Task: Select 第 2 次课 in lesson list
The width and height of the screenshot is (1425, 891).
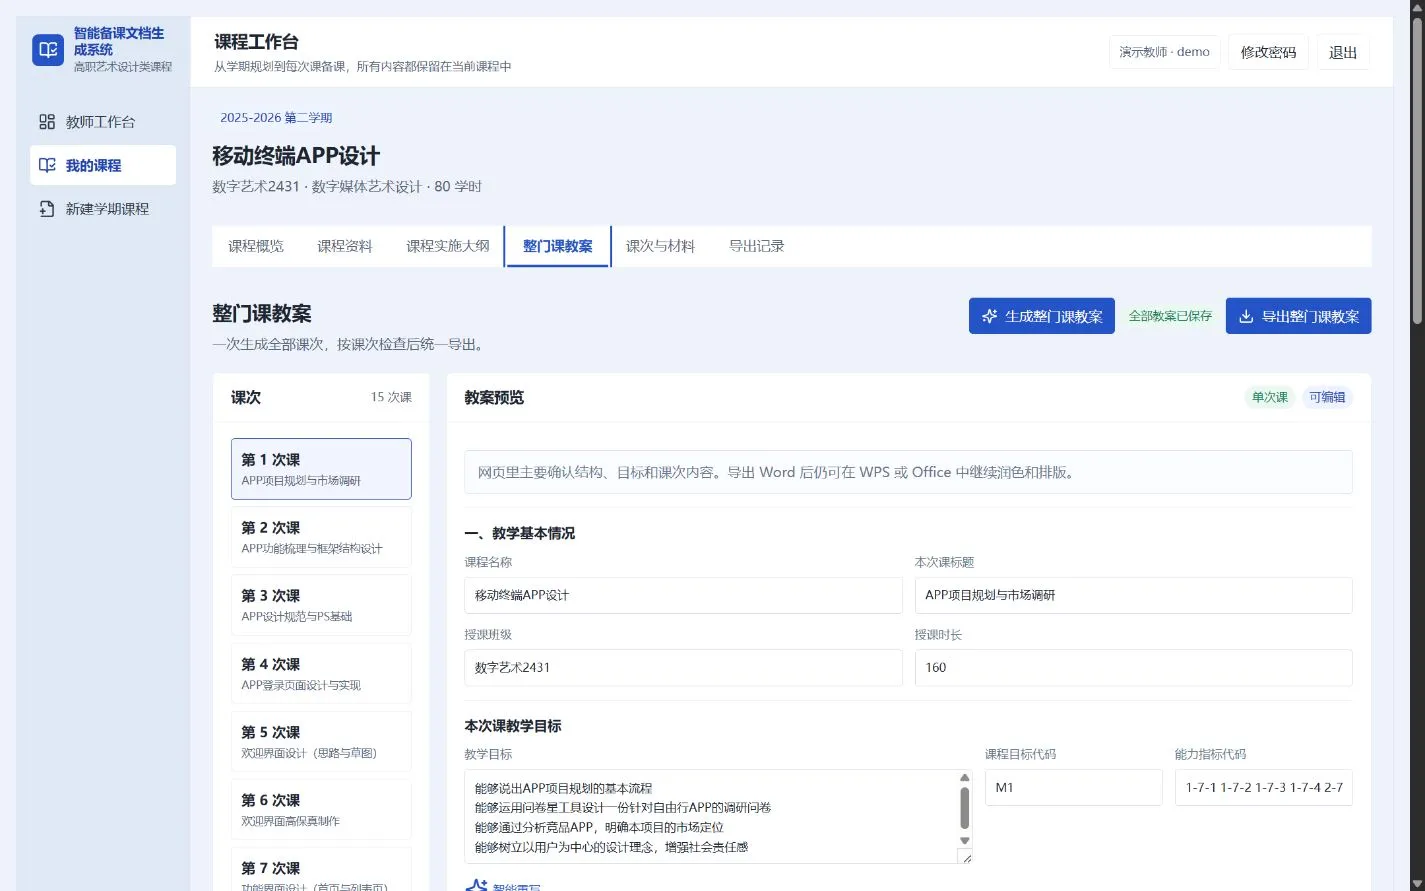Action: [x=321, y=537]
